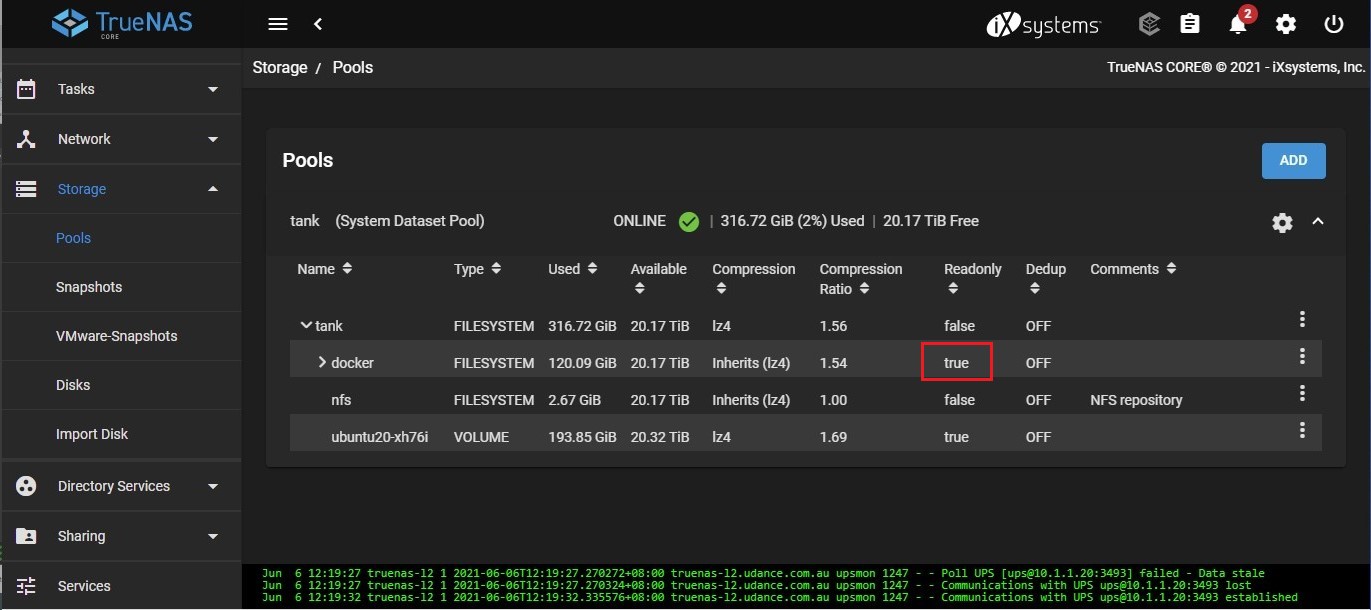
Task: Click the power icon
Action: [x=1334, y=24]
